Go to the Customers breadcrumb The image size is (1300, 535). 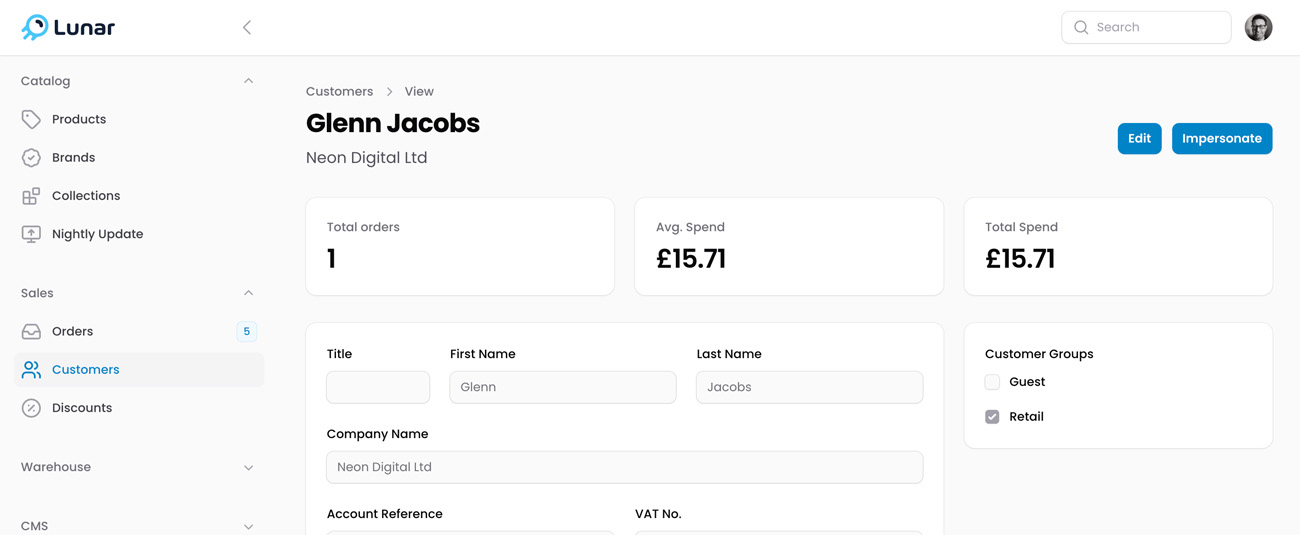pyautogui.click(x=340, y=91)
